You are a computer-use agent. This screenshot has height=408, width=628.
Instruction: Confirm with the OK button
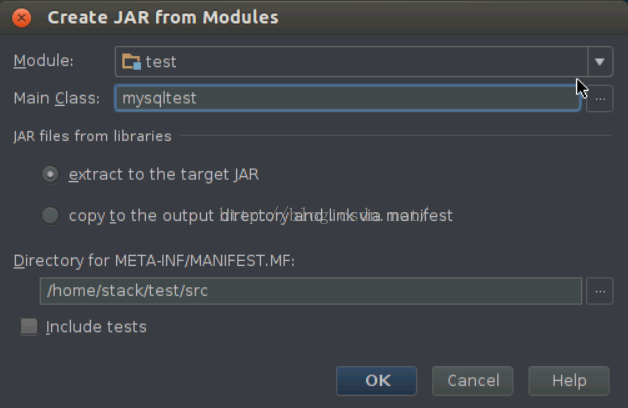coord(377,380)
